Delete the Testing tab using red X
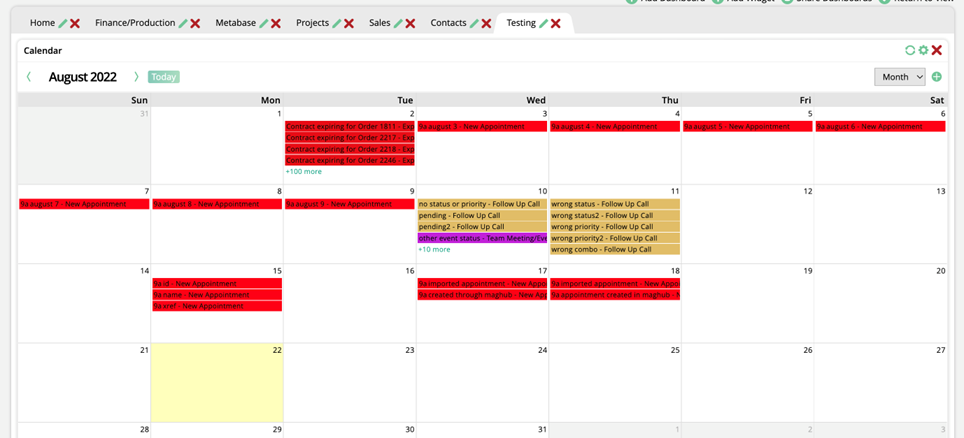The width and height of the screenshot is (964, 438). click(x=556, y=23)
